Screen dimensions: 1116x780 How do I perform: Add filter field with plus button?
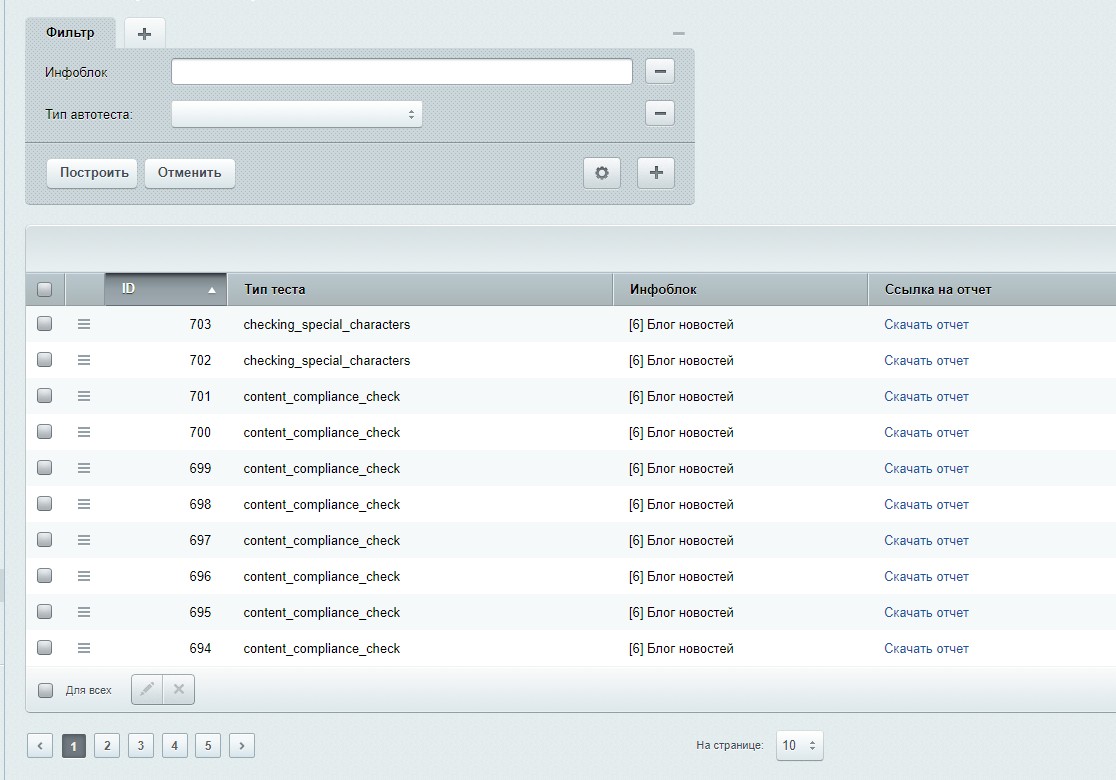(x=656, y=173)
